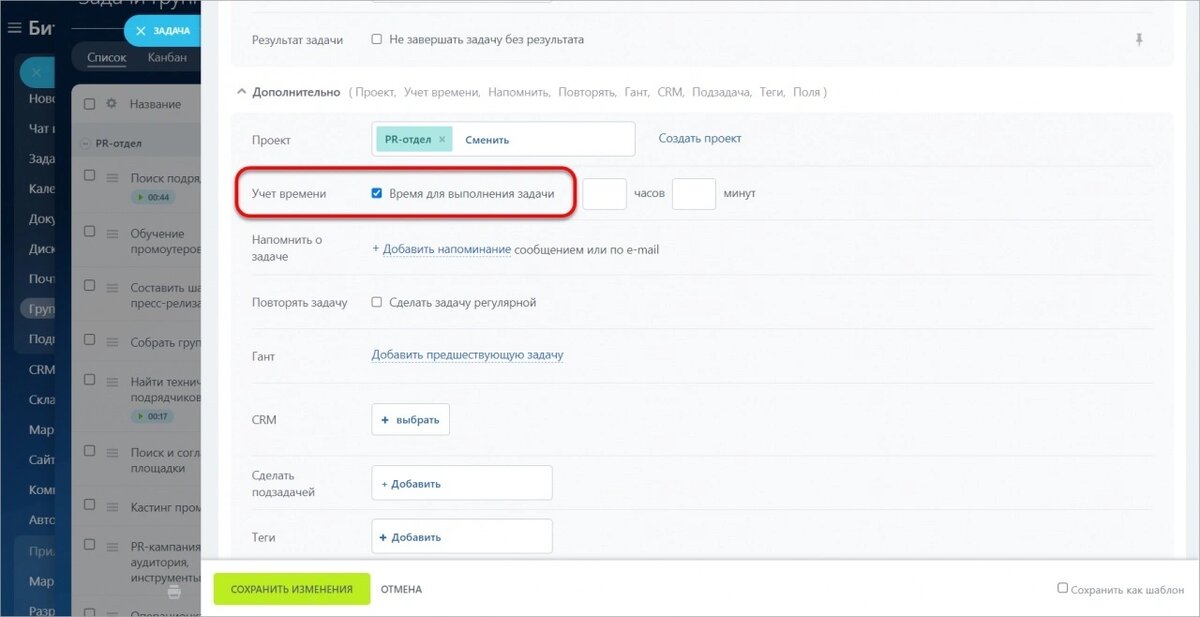Click Сменить to change project
1200x617 pixels.
(487, 140)
